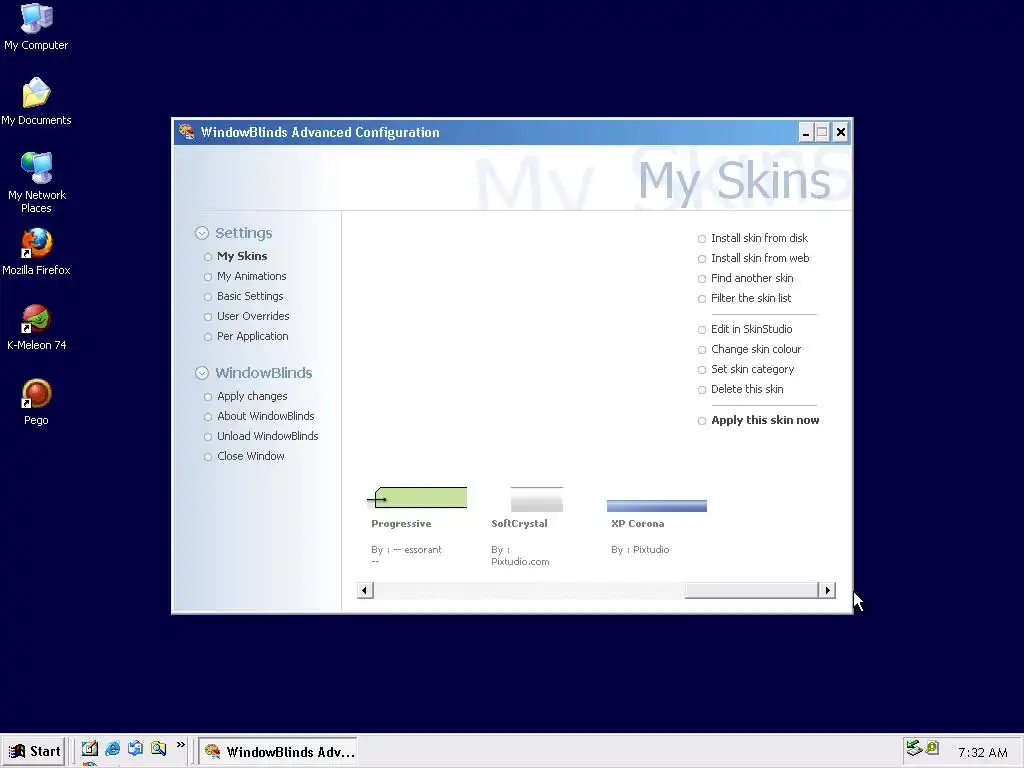Click the Progressive skin name
The height and width of the screenshot is (768, 1024).
point(401,524)
